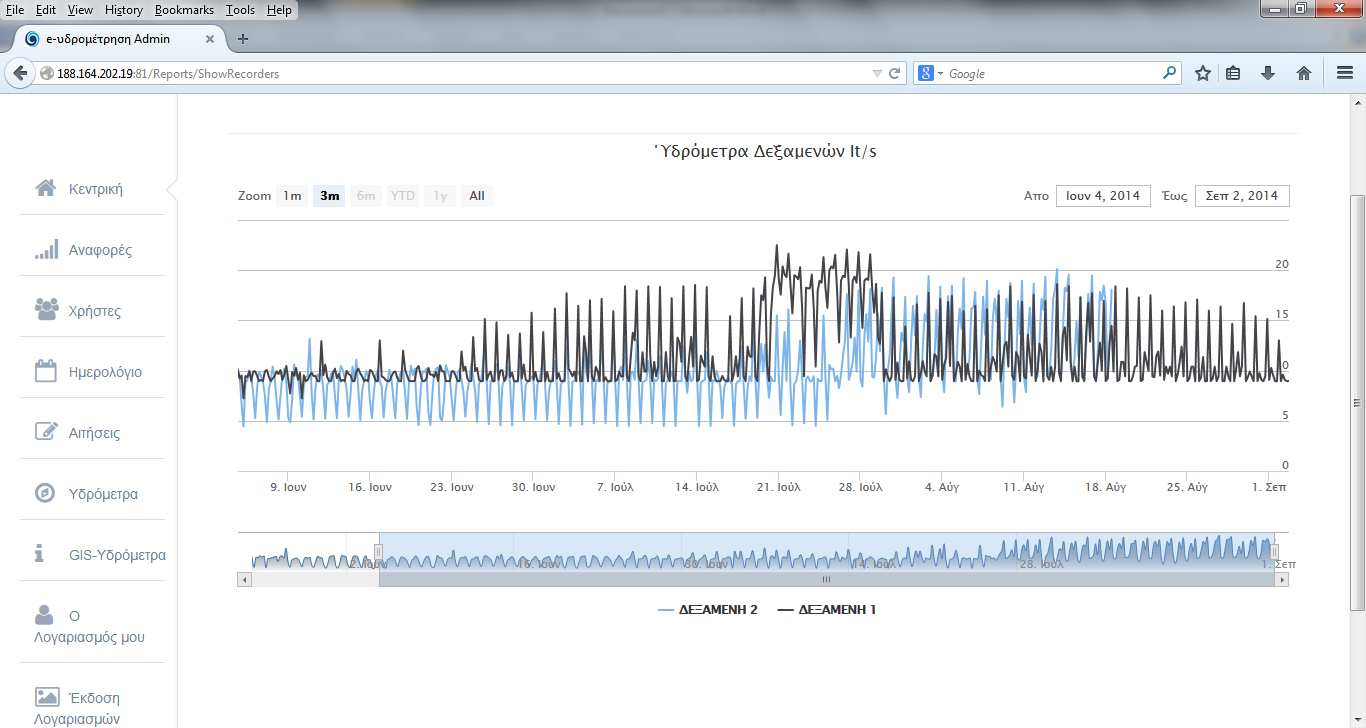
Task: Open the Αναφορές sidebar link
Action: click(x=100, y=250)
